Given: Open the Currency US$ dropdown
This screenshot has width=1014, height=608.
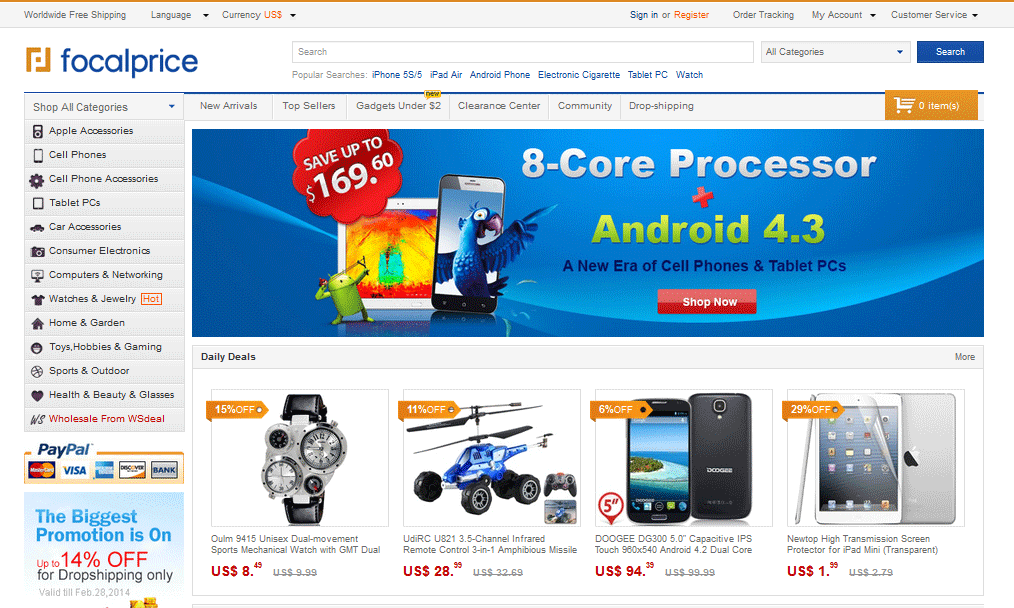Looking at the screenshot, I should [x=259, y=15].
